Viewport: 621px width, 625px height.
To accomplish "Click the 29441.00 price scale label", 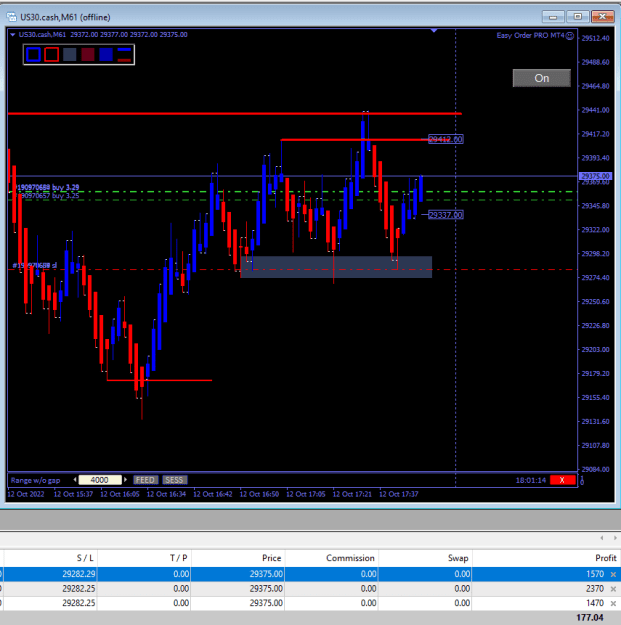I will tap(595, 110).
